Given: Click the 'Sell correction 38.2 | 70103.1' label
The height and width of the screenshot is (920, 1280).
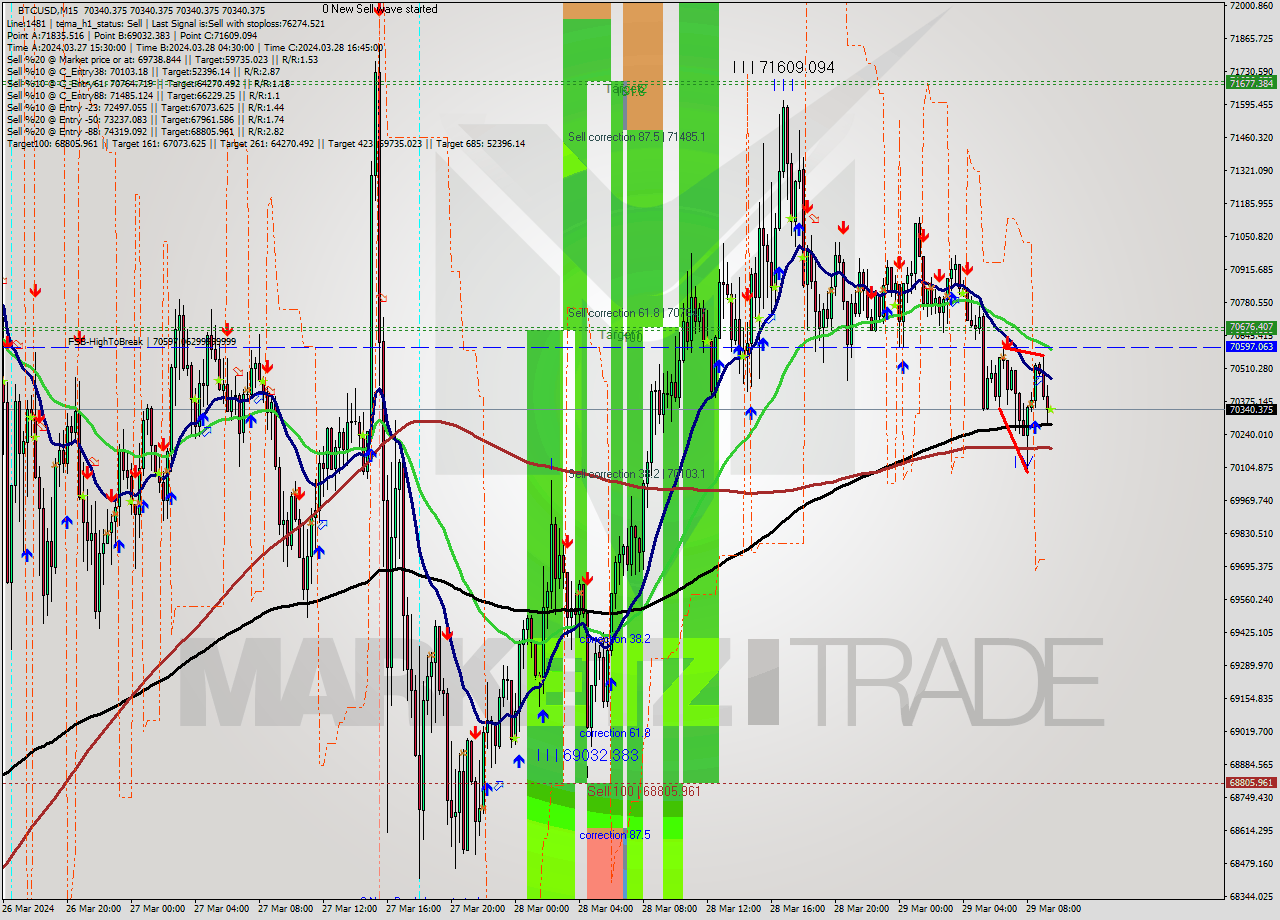Looking at the screenshot, I should click(x=637, y=474).
